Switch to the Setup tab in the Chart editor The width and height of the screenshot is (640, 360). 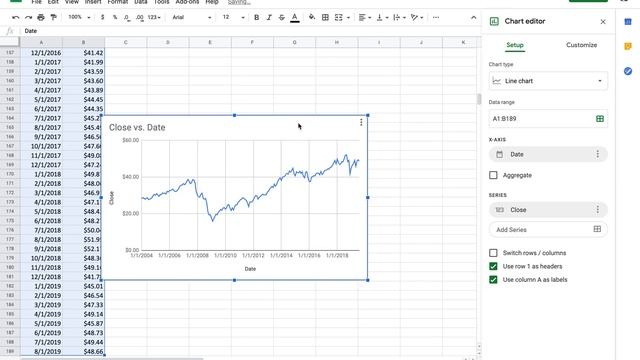pyautogui.click(x=515, y=45)
